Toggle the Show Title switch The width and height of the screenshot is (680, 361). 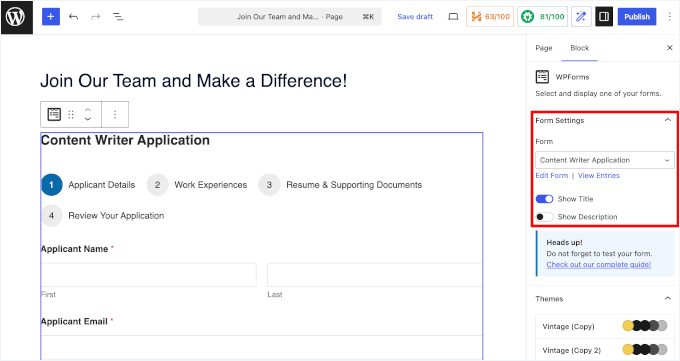[x=544, y=199]
